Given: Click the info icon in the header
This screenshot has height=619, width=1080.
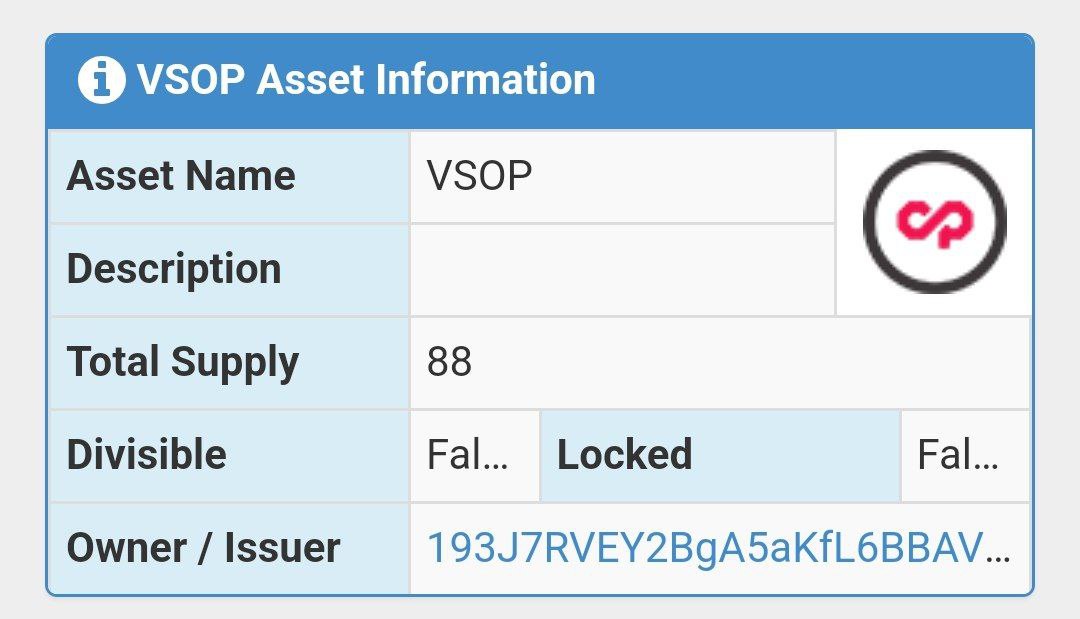Looking at the screenshot, I should [x=101, y=80].
